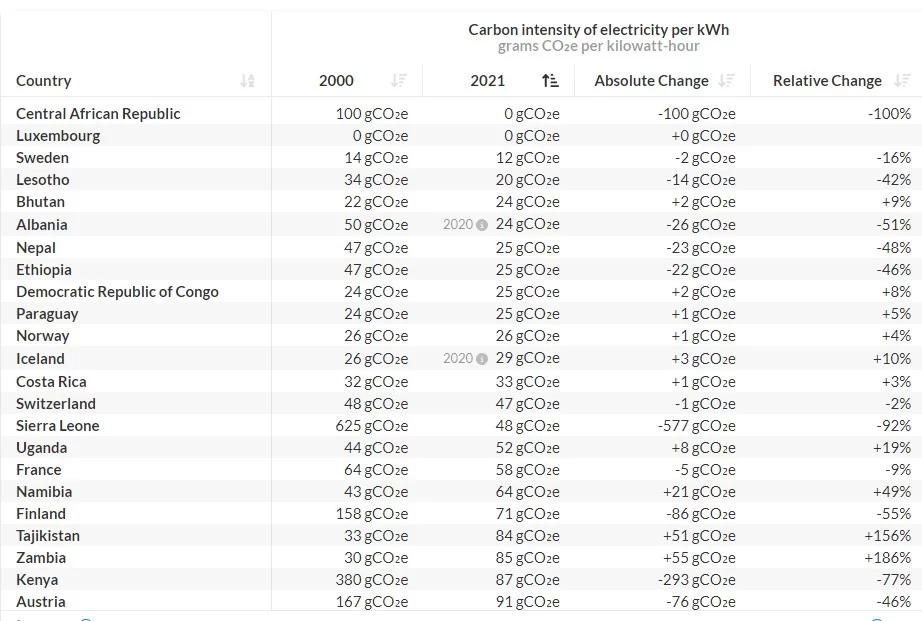The width and height of the screenshot is (922, 621).
Task: Select the Austria row name
Action: 41,602
